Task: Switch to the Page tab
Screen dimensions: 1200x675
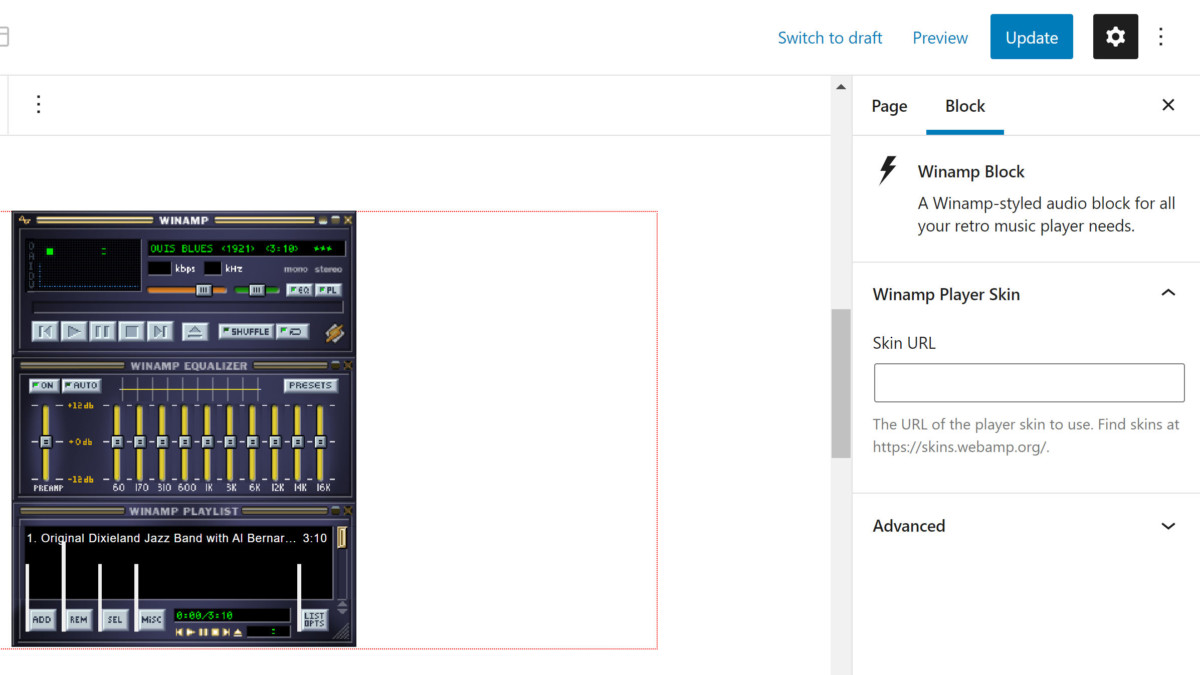Action: click(x=889, y=106)
